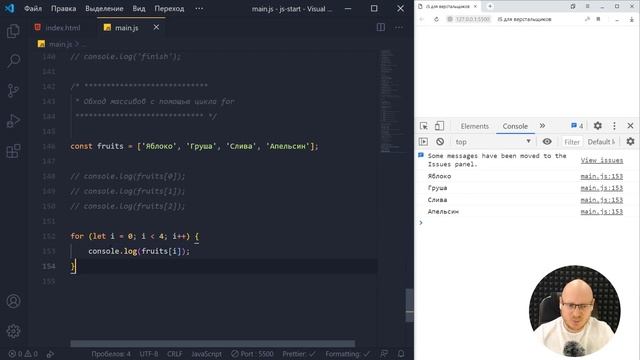The image size is (640, 360).
Task: Click VS Code horizontal scrollbar
Action: (213, 344)
